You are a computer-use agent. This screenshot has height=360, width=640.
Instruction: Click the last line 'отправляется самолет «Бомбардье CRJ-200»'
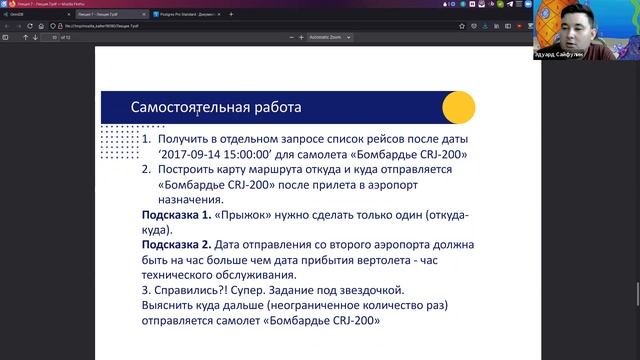point(261,320)
